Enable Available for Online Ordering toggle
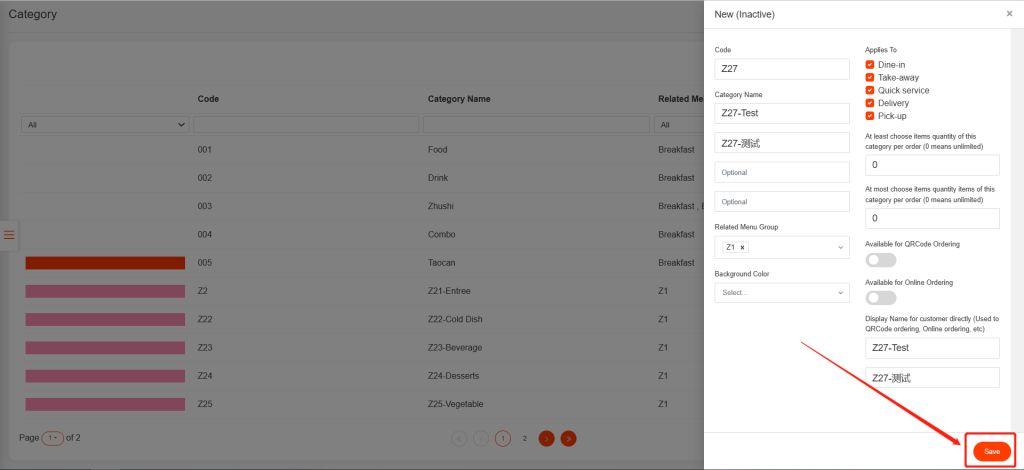1024x470 pixels. coord(881,297)
